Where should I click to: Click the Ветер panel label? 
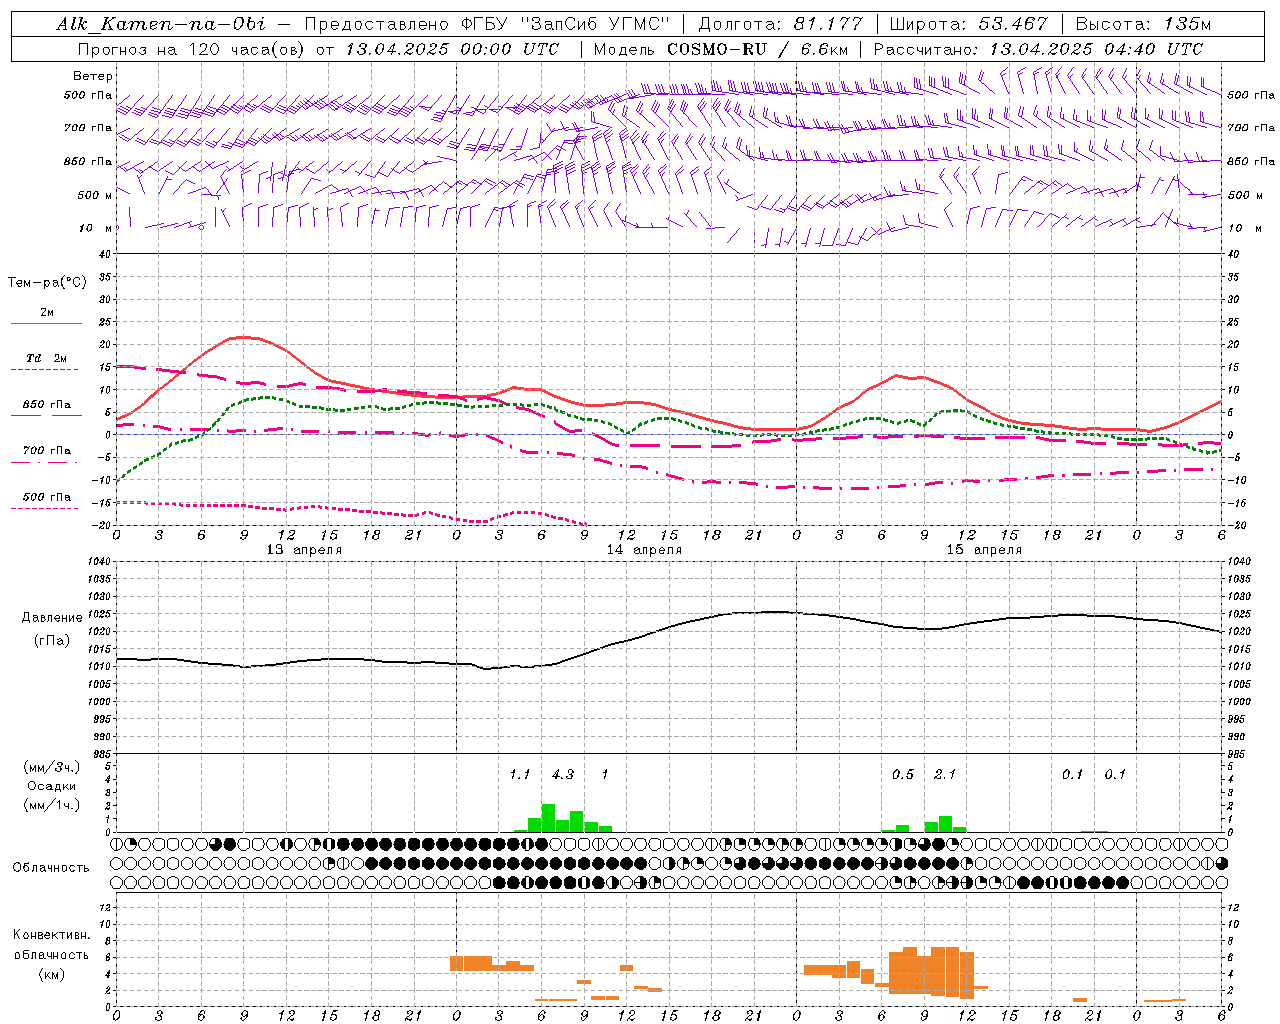[x=93, y=76]
